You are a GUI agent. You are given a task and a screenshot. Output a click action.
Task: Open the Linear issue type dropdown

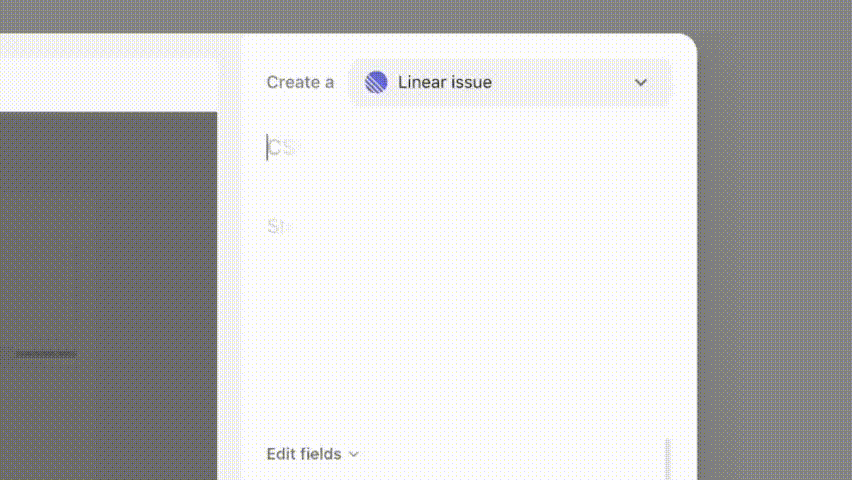pos(510,83)
